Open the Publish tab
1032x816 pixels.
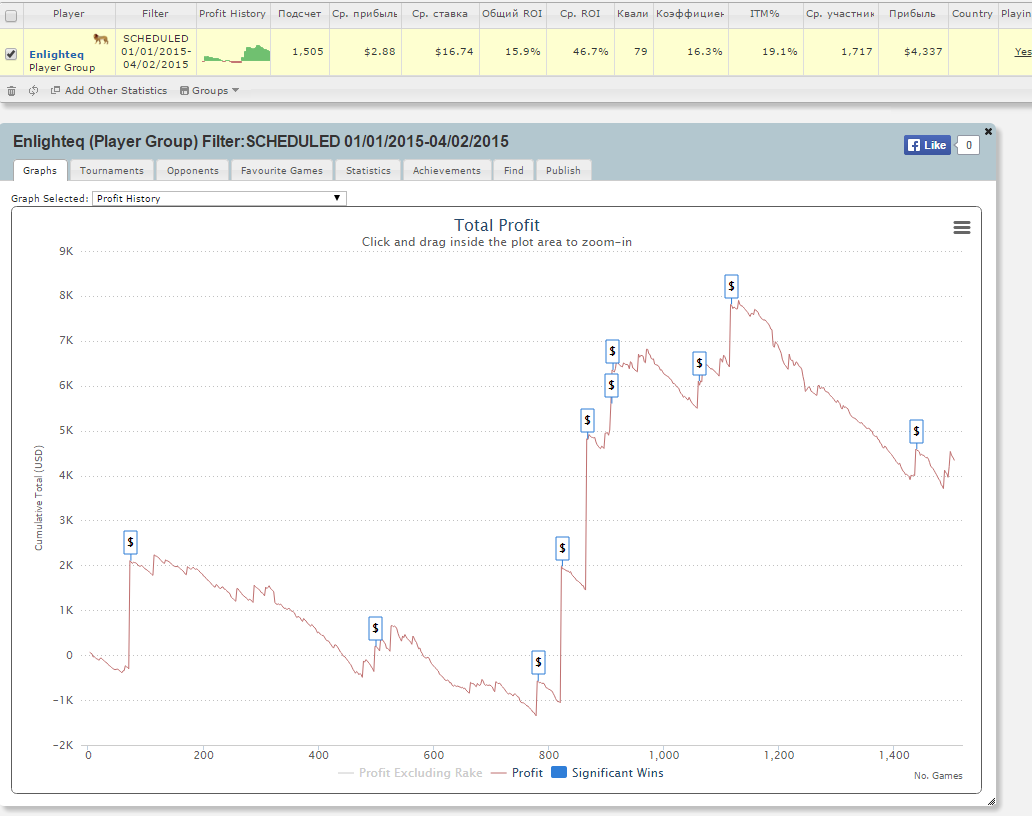pos(563,170)
